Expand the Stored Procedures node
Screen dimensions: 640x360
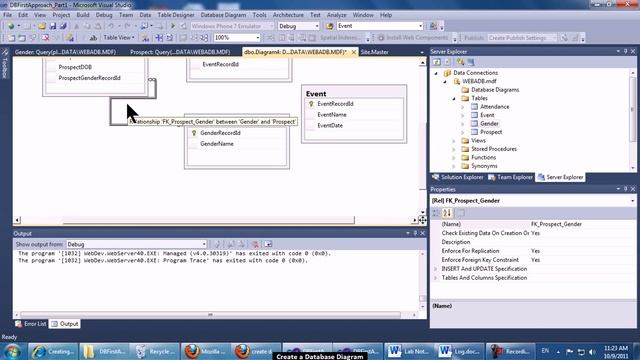click(x=454, y=149)
